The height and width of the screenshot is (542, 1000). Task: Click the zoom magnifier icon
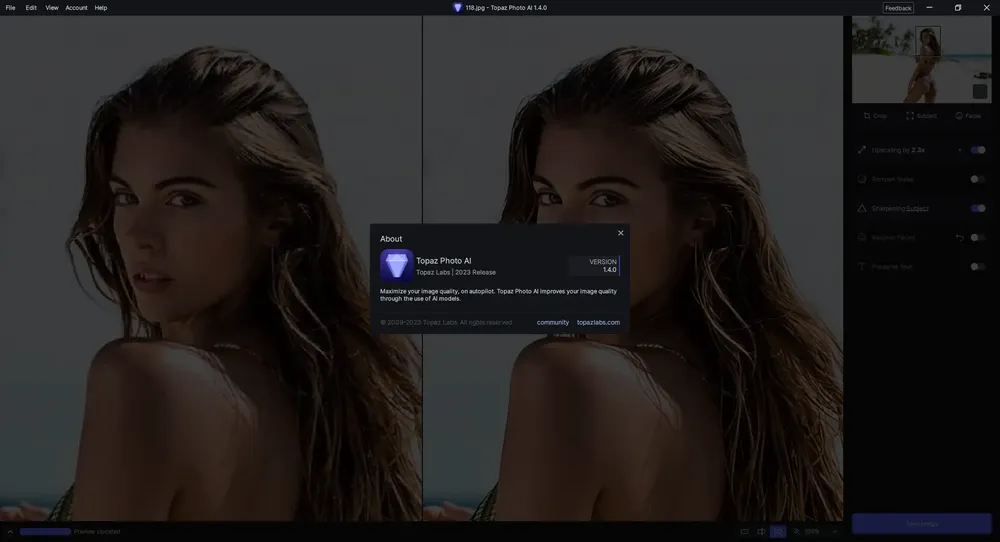pyautogui.click(x=796, y=531)
